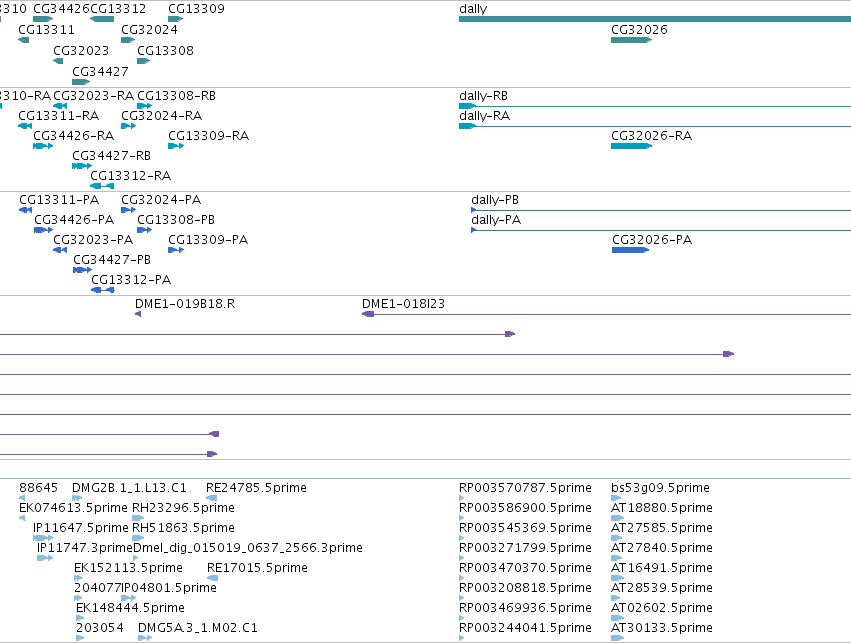Select EST RP003470370.5prime

pyautogui.click(x=461, y=578)
